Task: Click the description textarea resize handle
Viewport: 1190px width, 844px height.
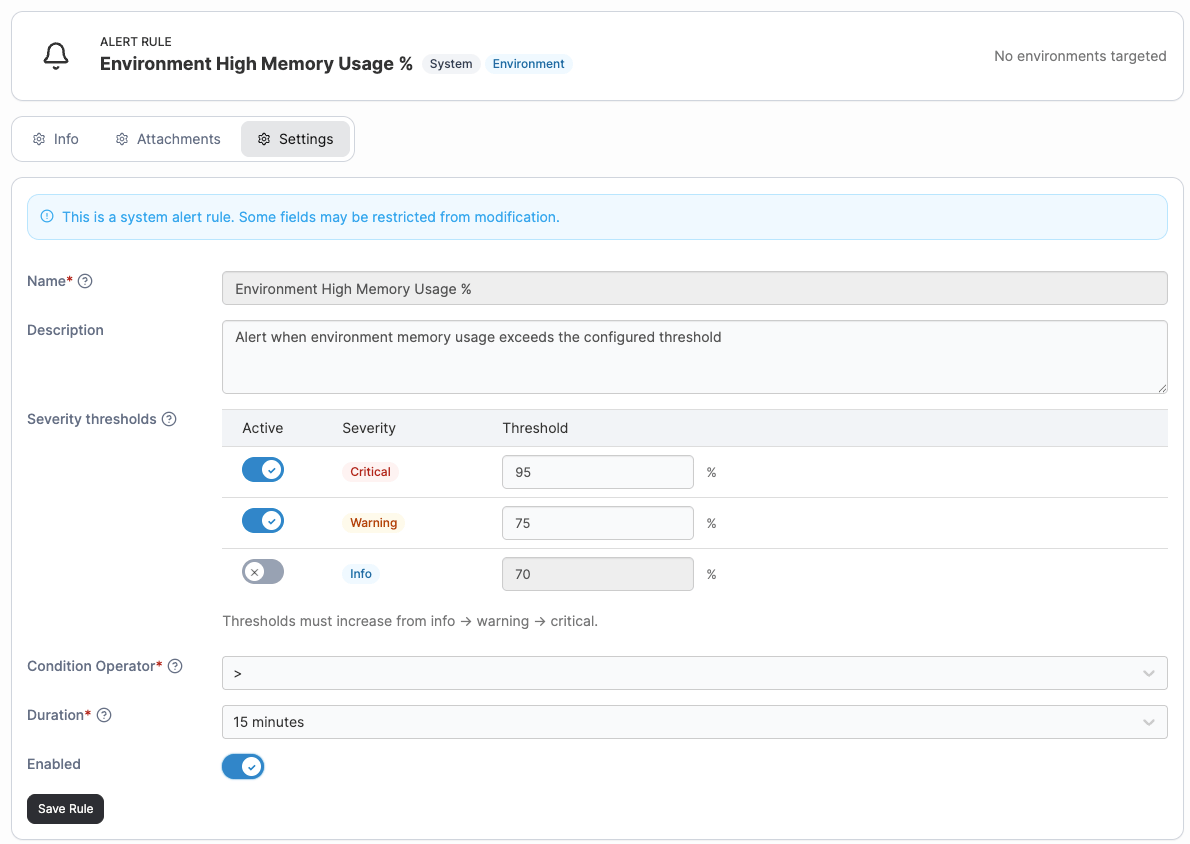Action: coord(1162,388)
